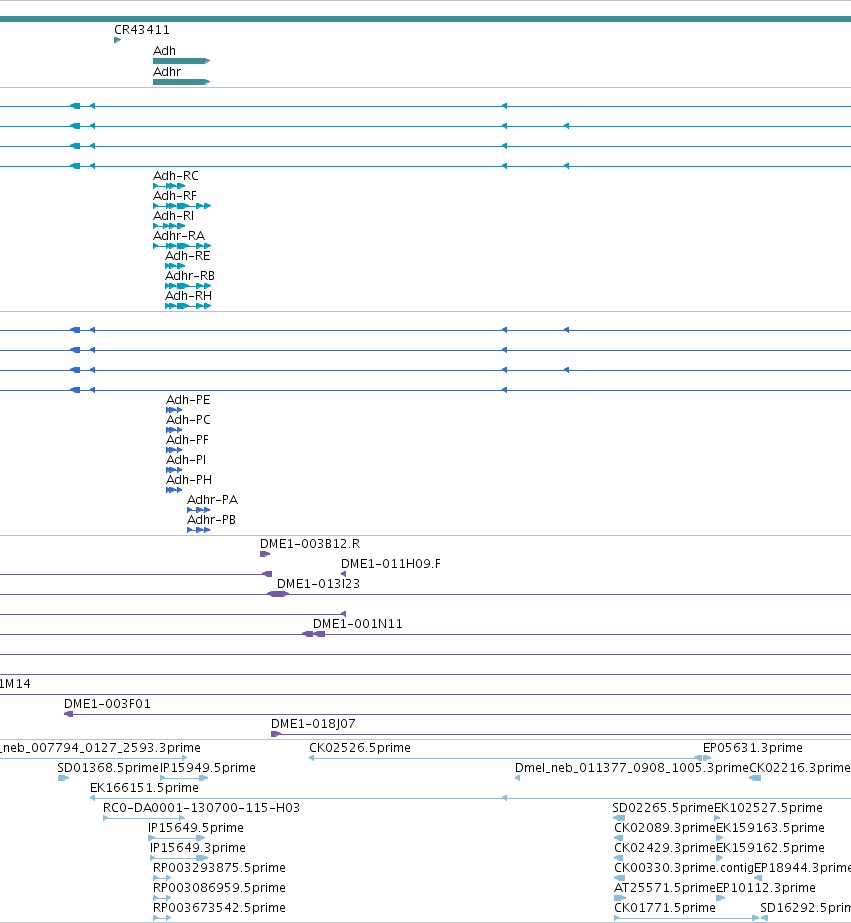Select the Adh-PI protein label
The height and width of the screenshot is (923, 851).
(x=186, y=460)
